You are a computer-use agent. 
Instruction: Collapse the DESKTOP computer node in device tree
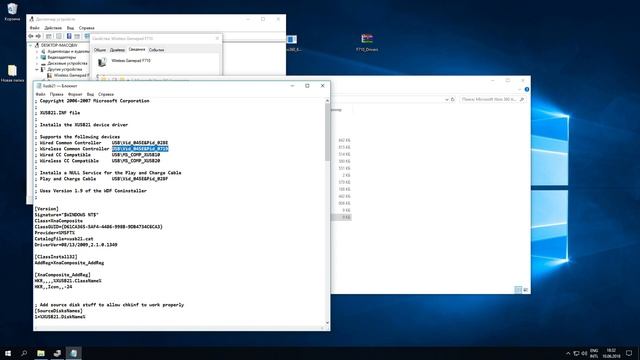pyautogui.click(x=31, y=45)
